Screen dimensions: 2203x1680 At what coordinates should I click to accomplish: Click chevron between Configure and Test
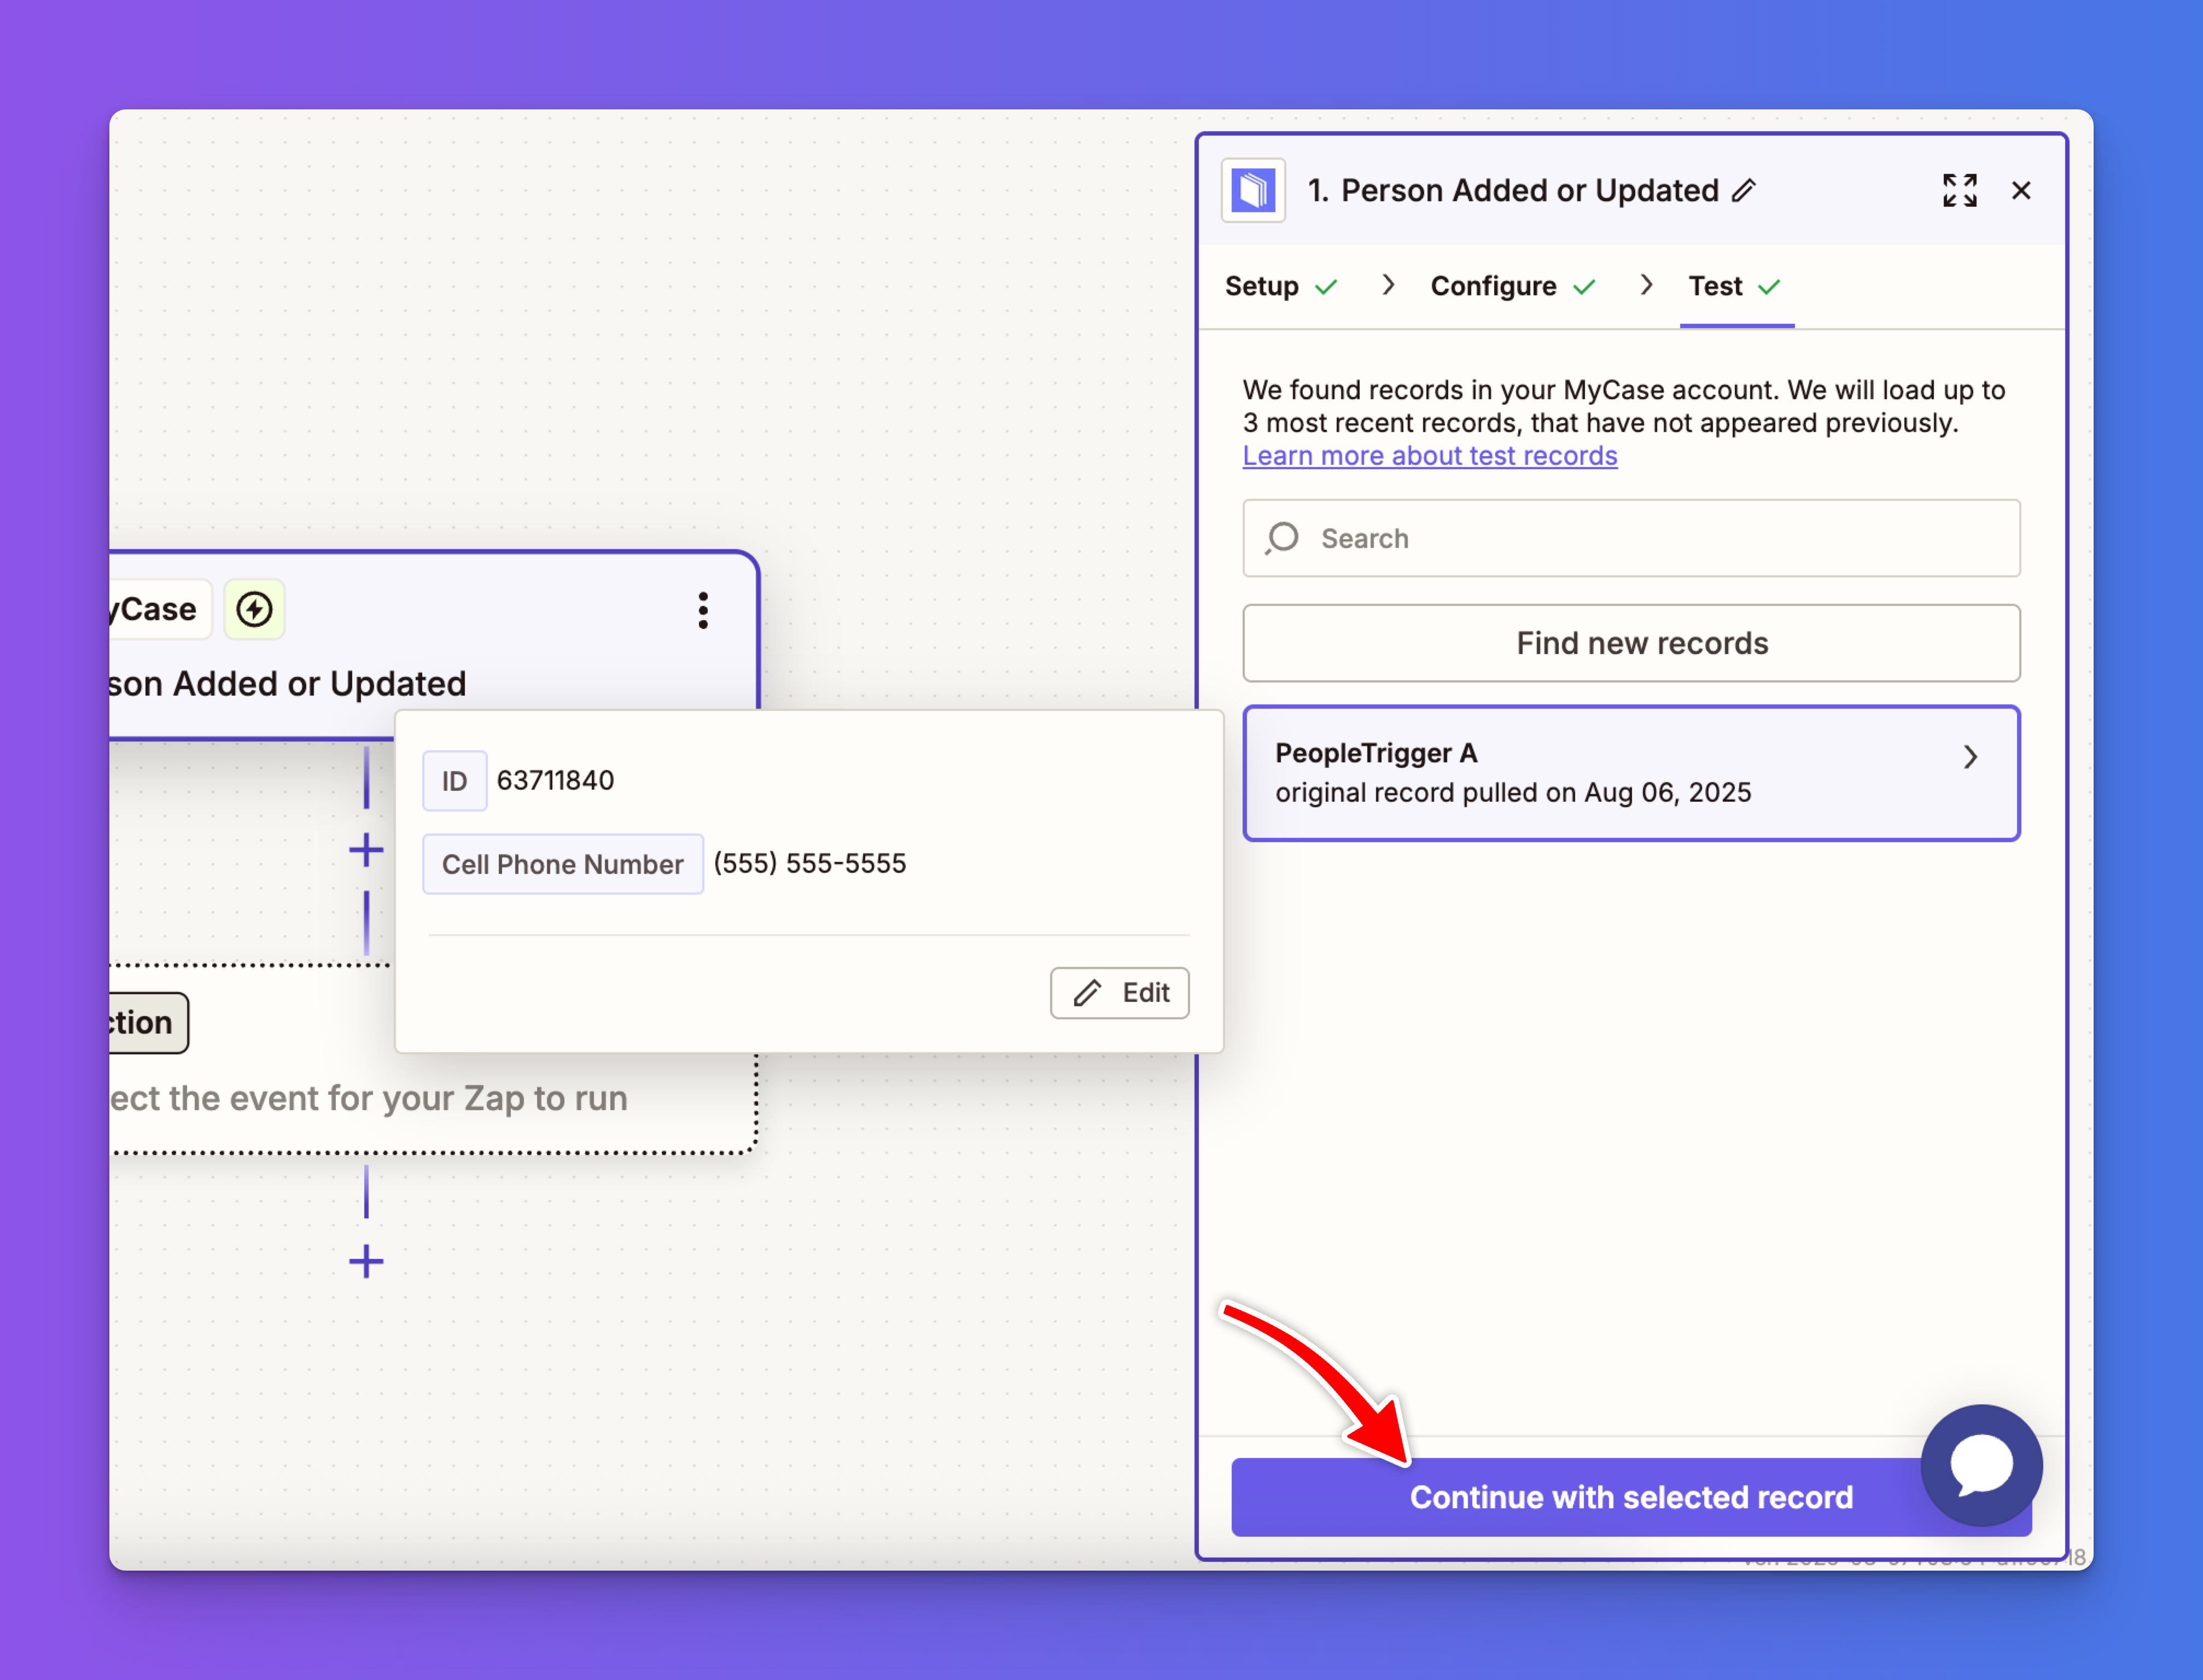tap(1646, 285)
